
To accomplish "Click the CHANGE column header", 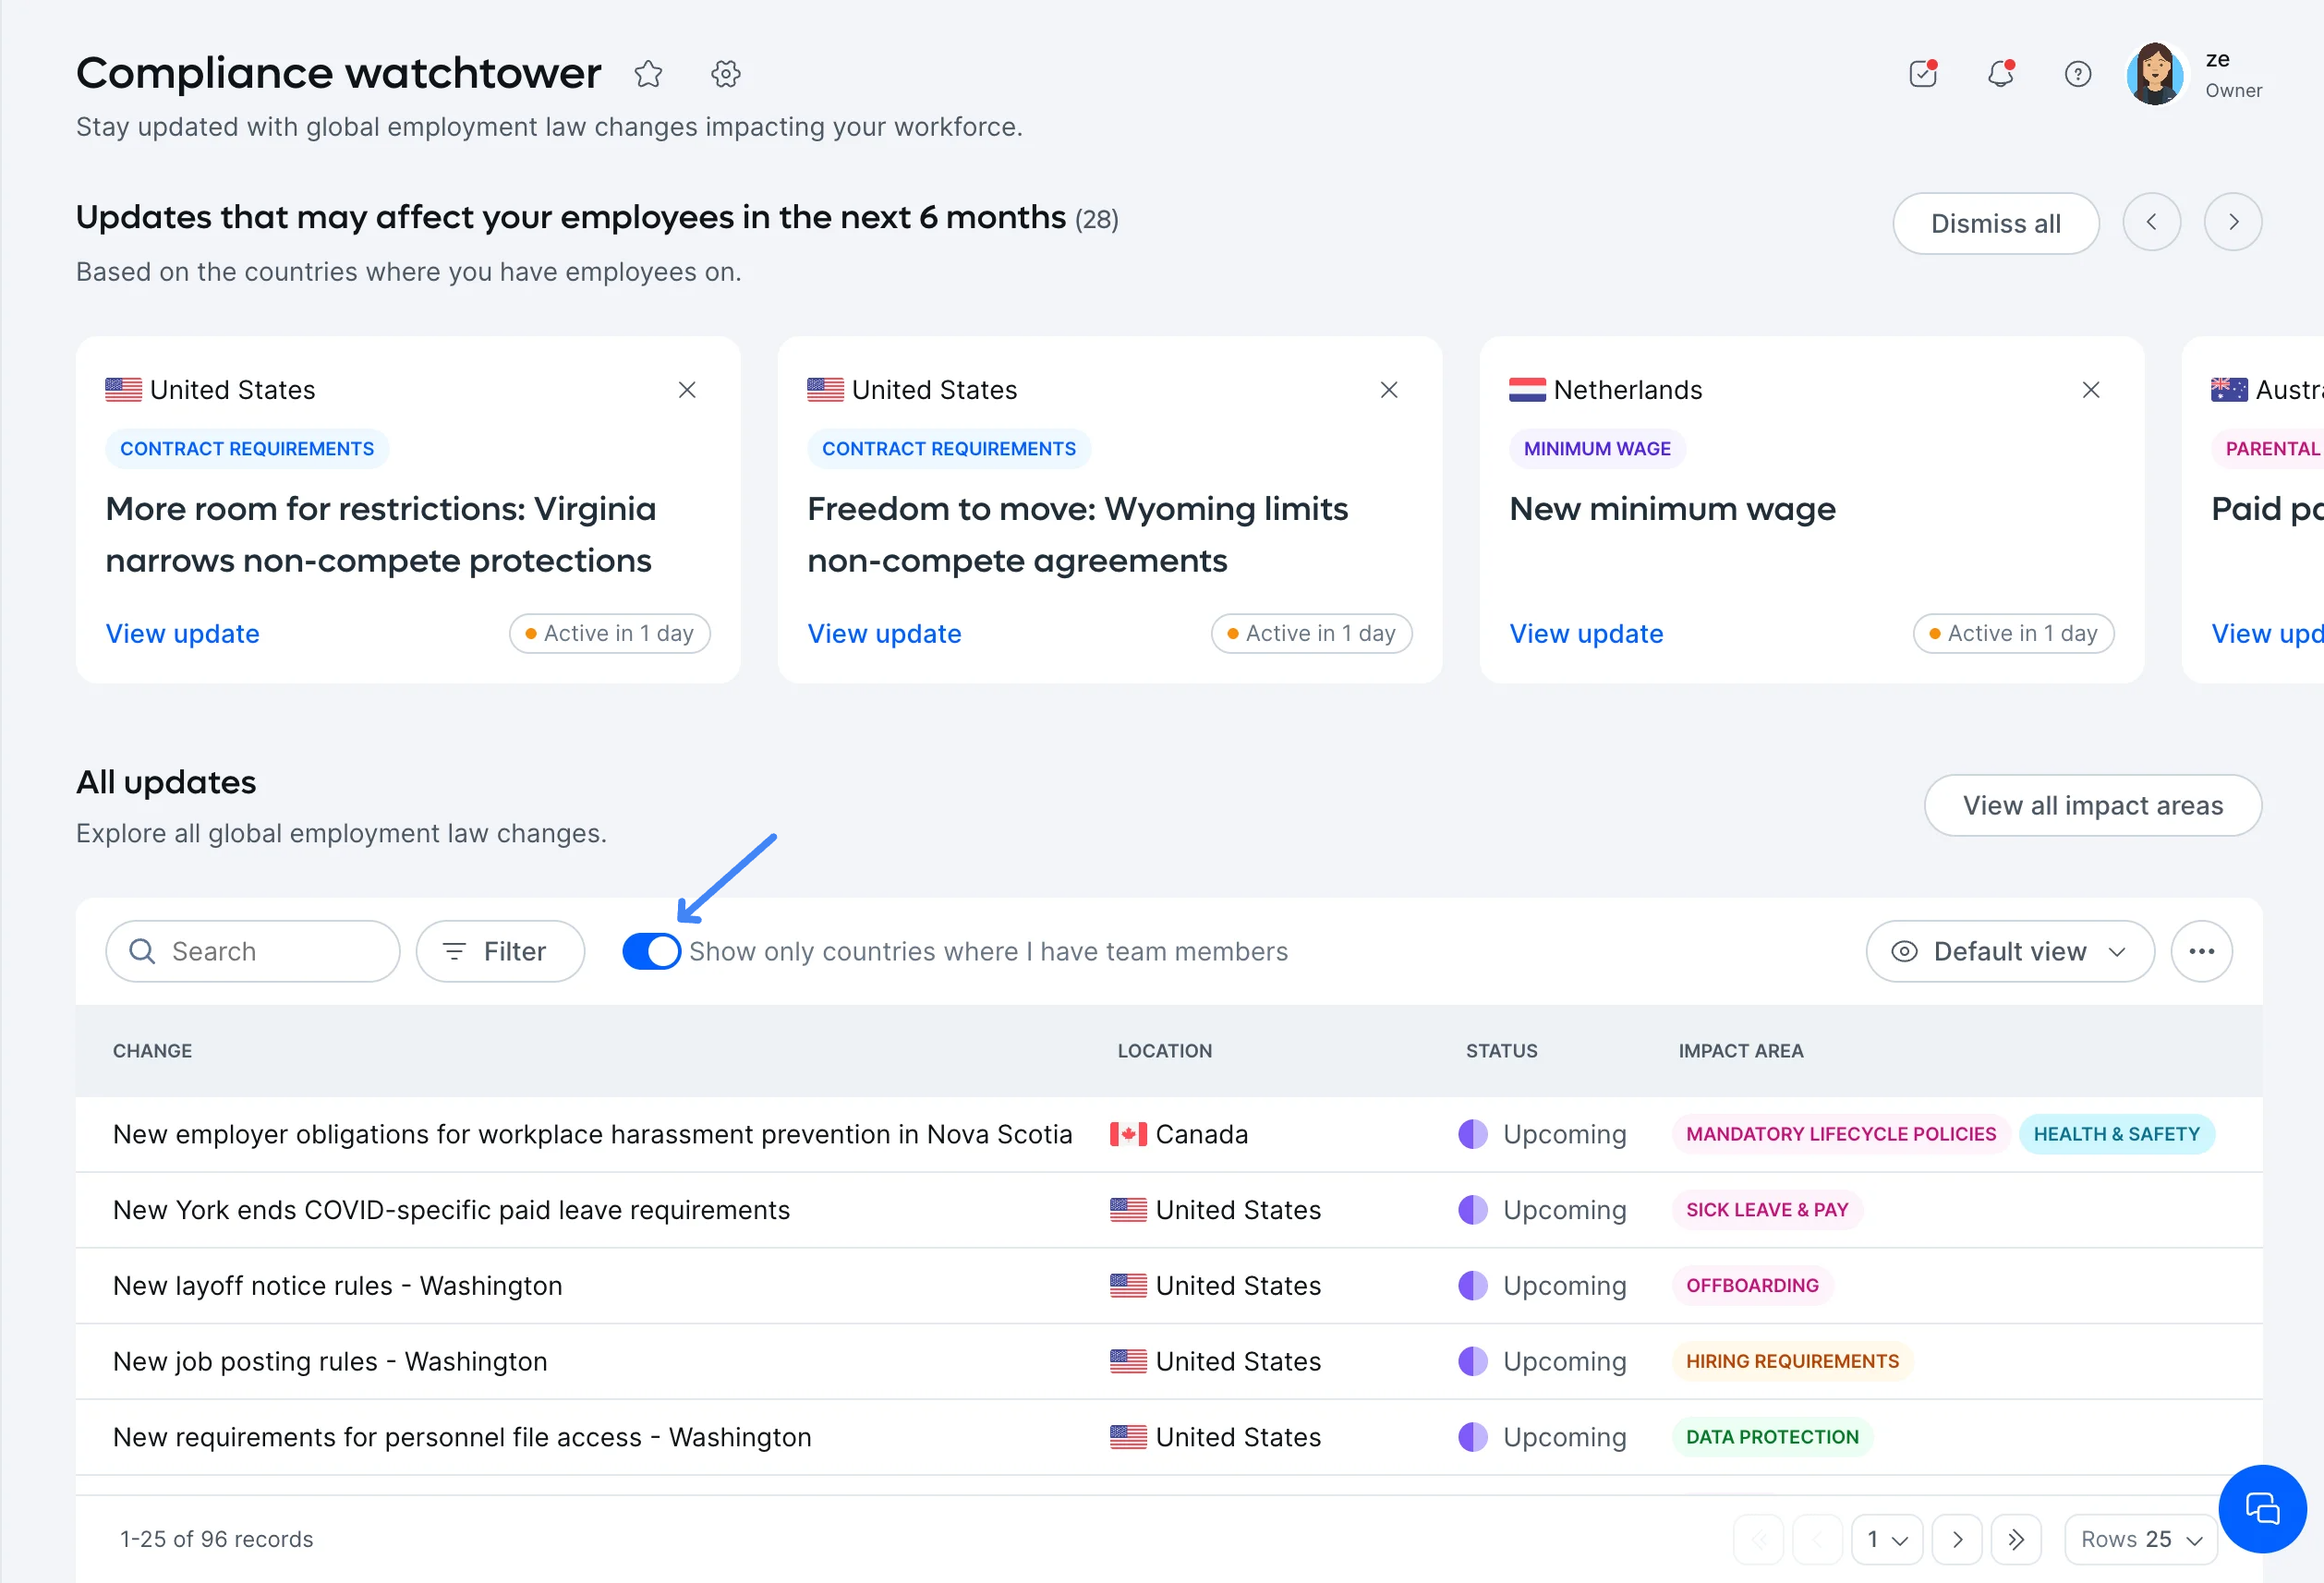I will [x=152, y=1051].
